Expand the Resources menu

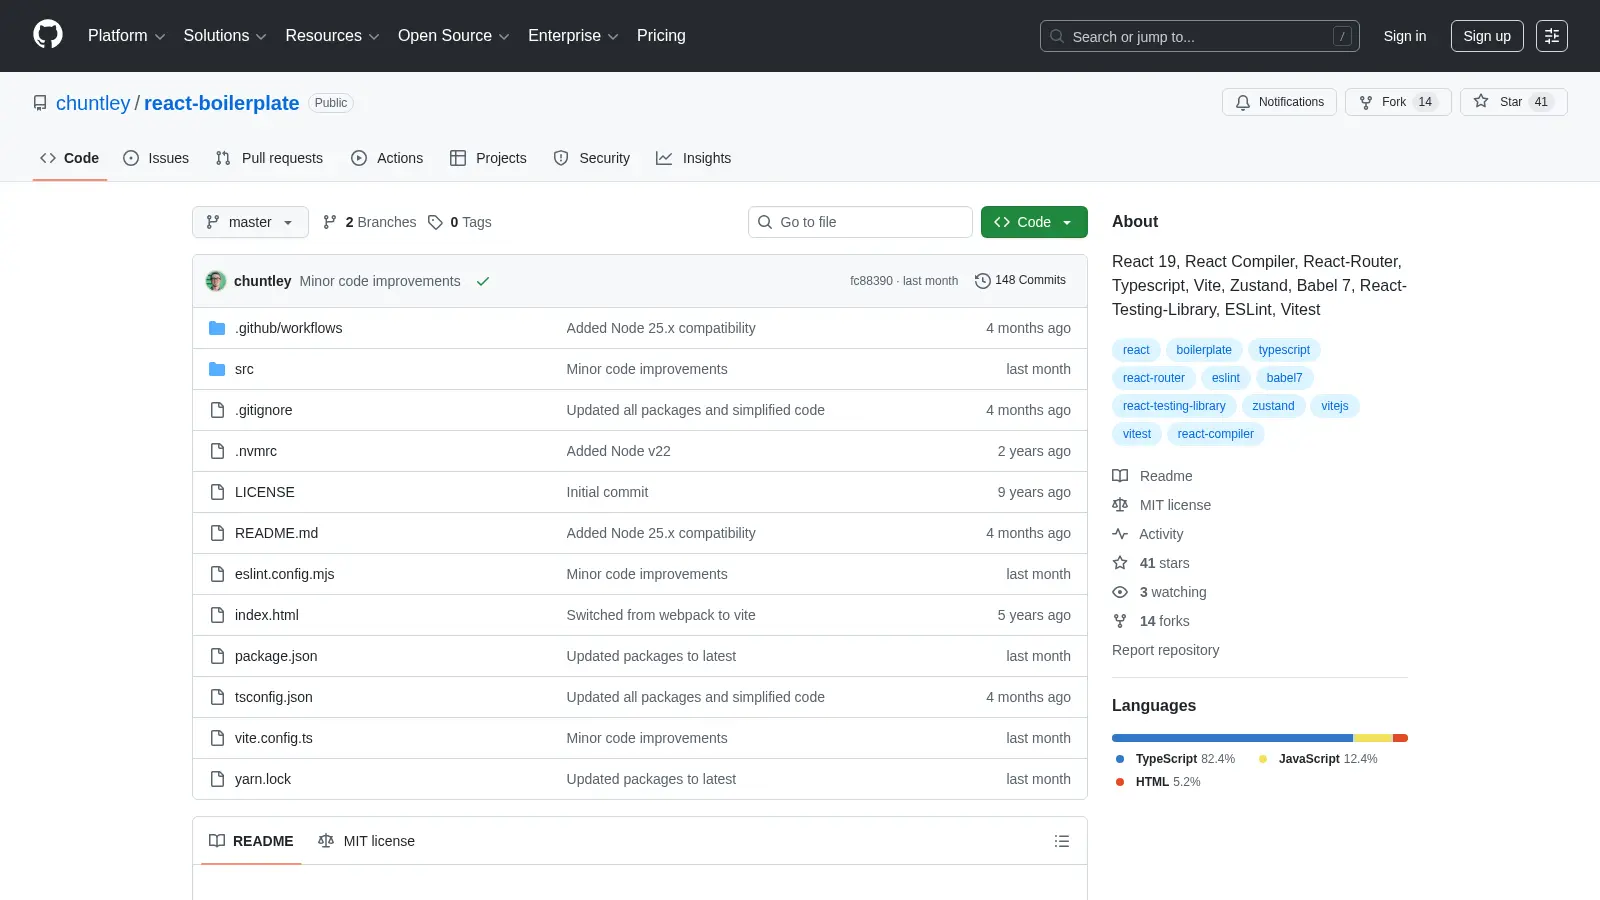(x=332, y=36)
